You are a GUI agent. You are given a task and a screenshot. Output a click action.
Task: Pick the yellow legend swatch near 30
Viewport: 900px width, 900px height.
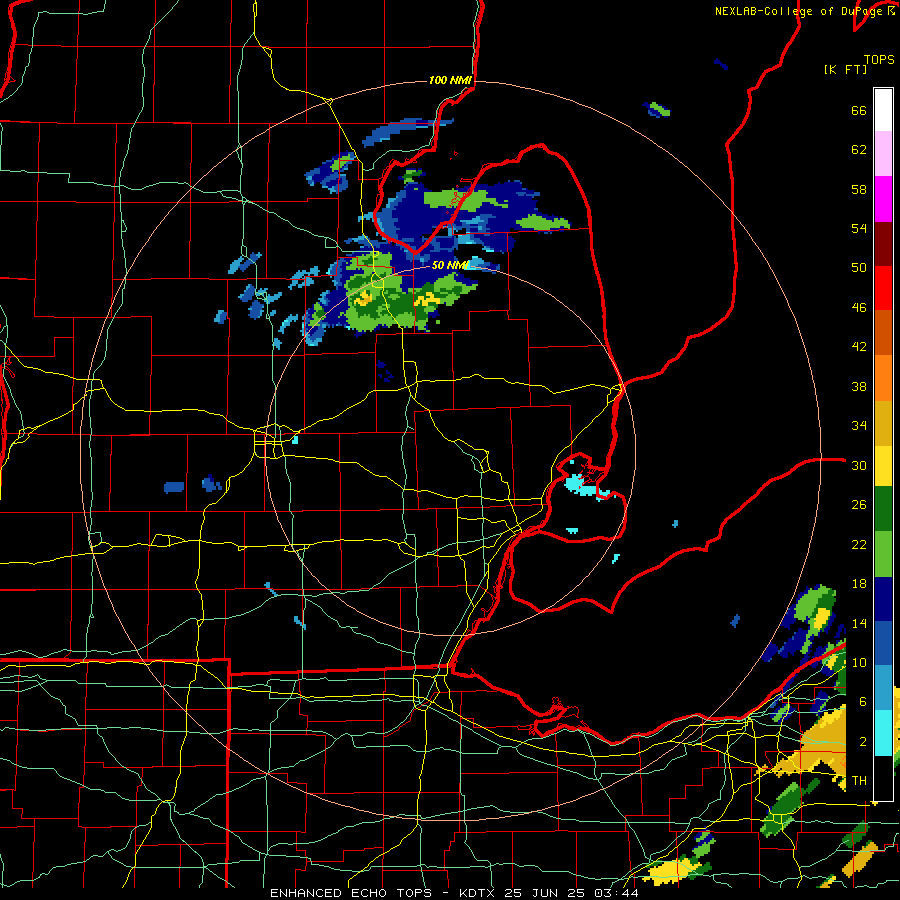[x=883, y=466]
